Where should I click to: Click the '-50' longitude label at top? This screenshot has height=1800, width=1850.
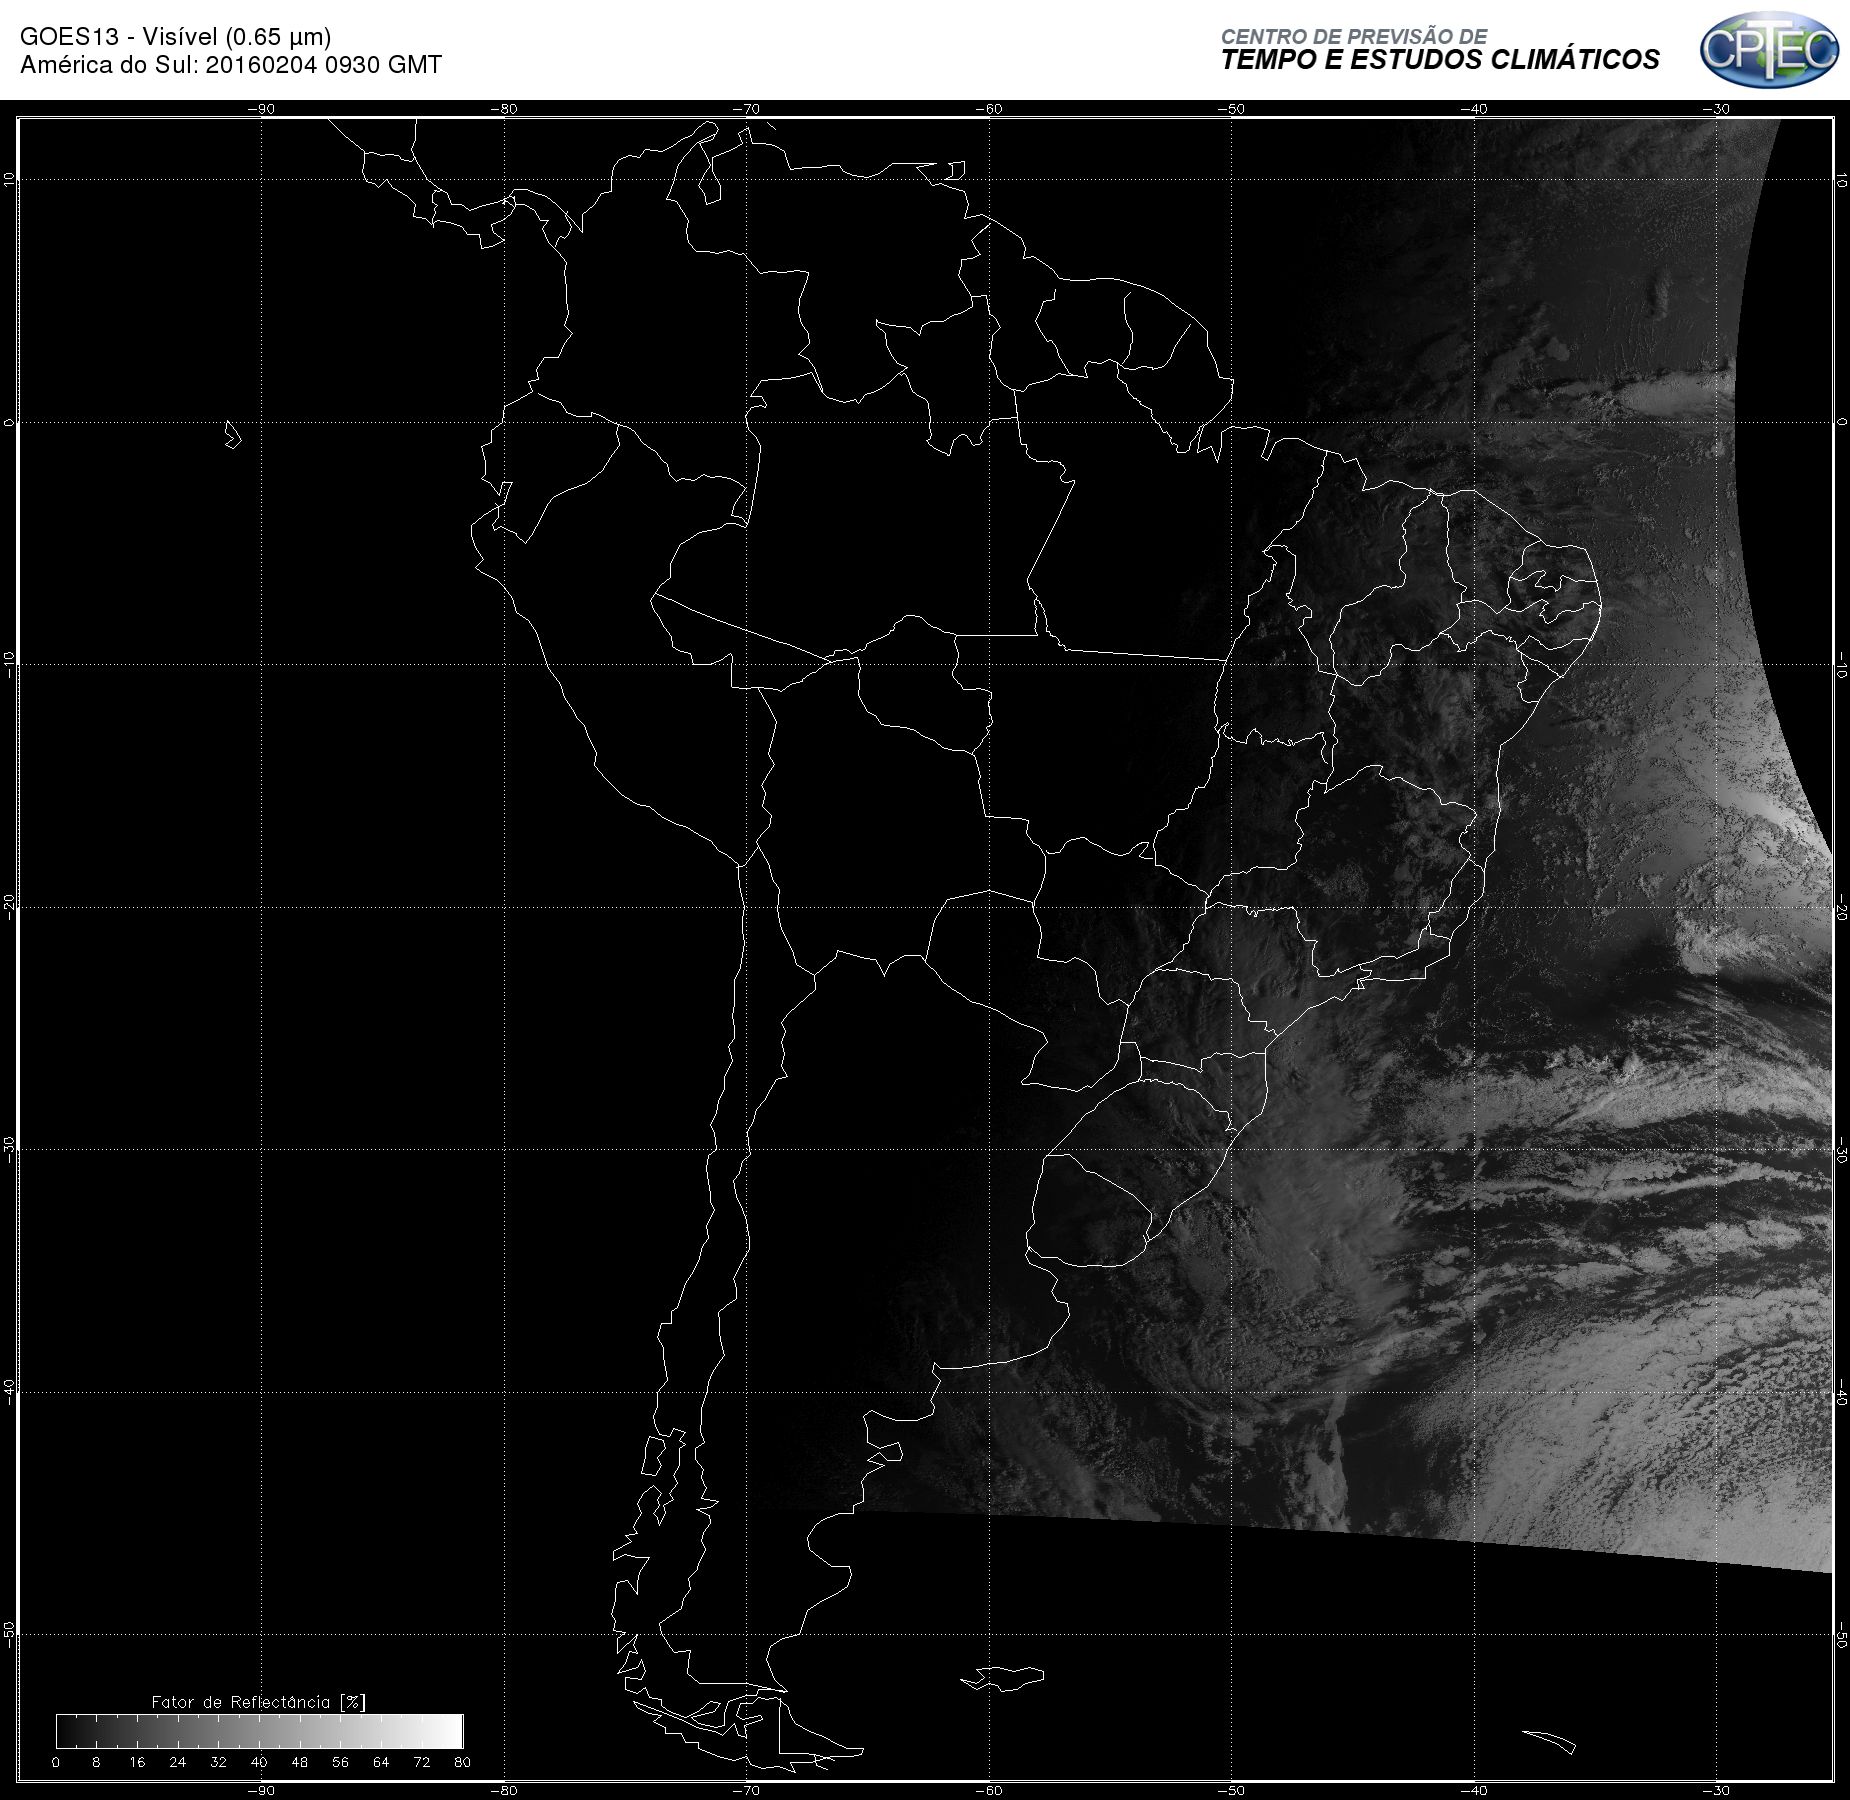click(x=1231, y=109)
